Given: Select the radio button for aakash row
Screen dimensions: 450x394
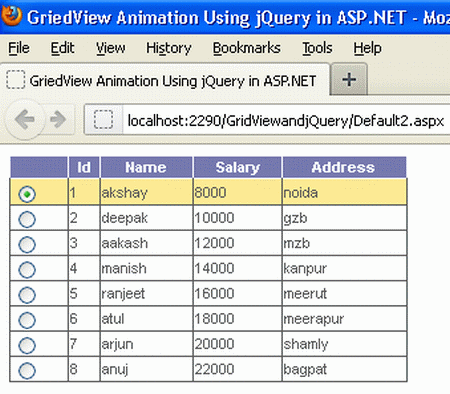Looking at the screenshot, I should coord(27,245).
